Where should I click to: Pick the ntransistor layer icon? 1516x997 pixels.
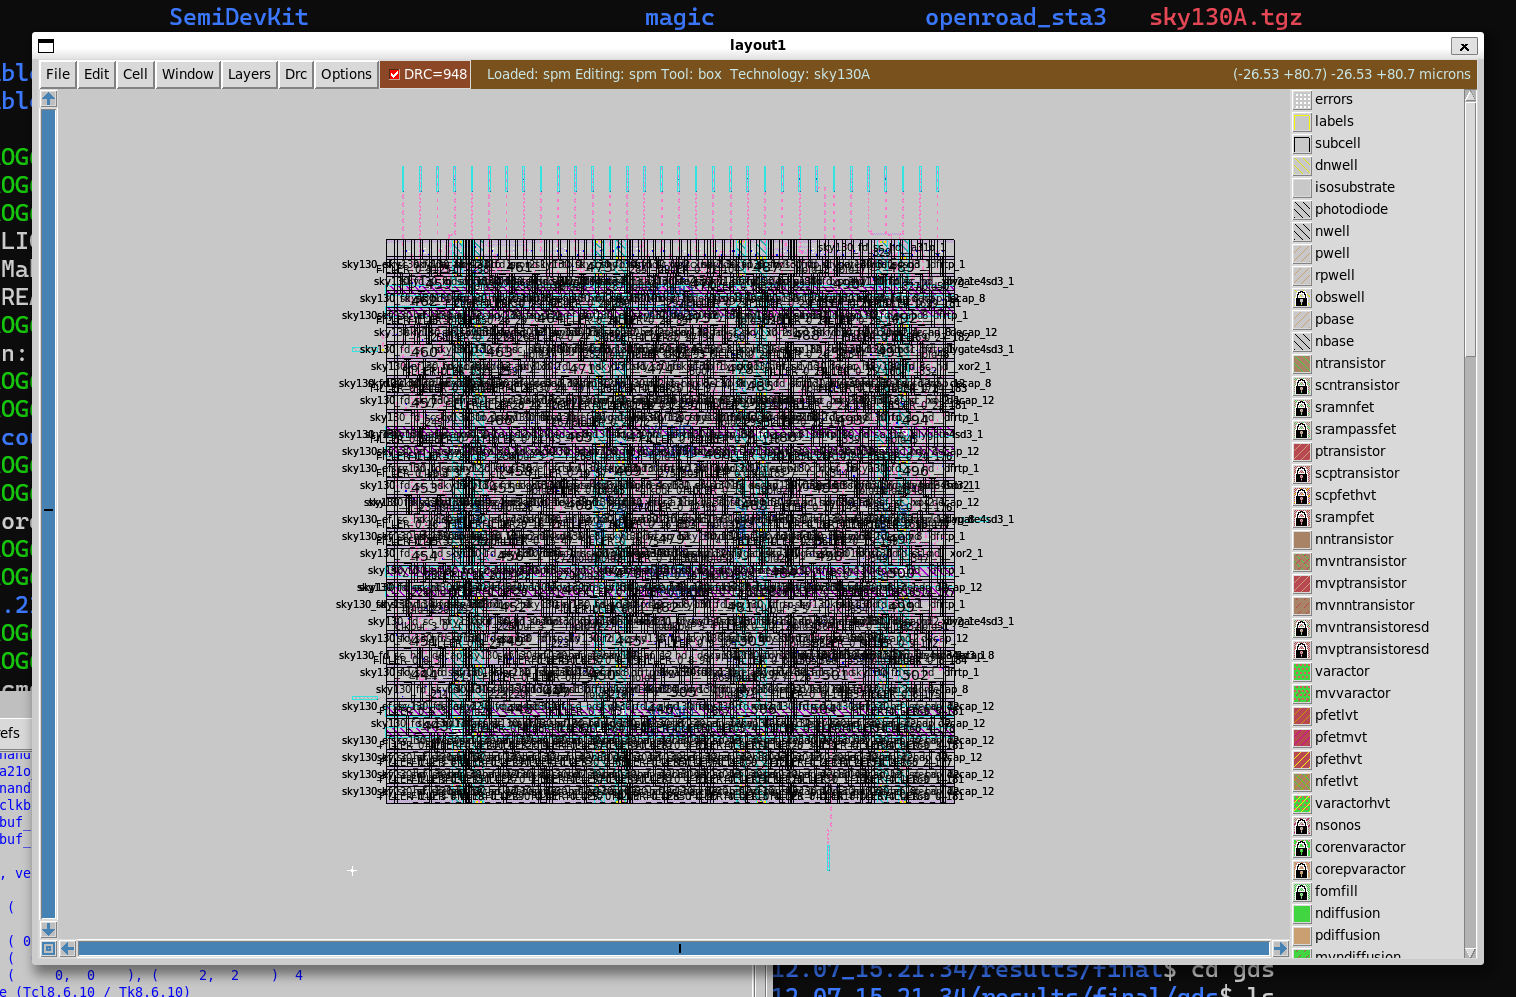coord(1301,364)
